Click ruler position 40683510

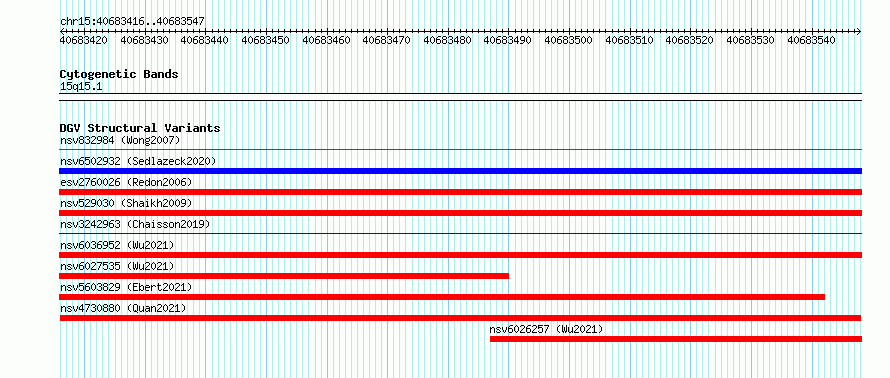[x=629, y=40]
